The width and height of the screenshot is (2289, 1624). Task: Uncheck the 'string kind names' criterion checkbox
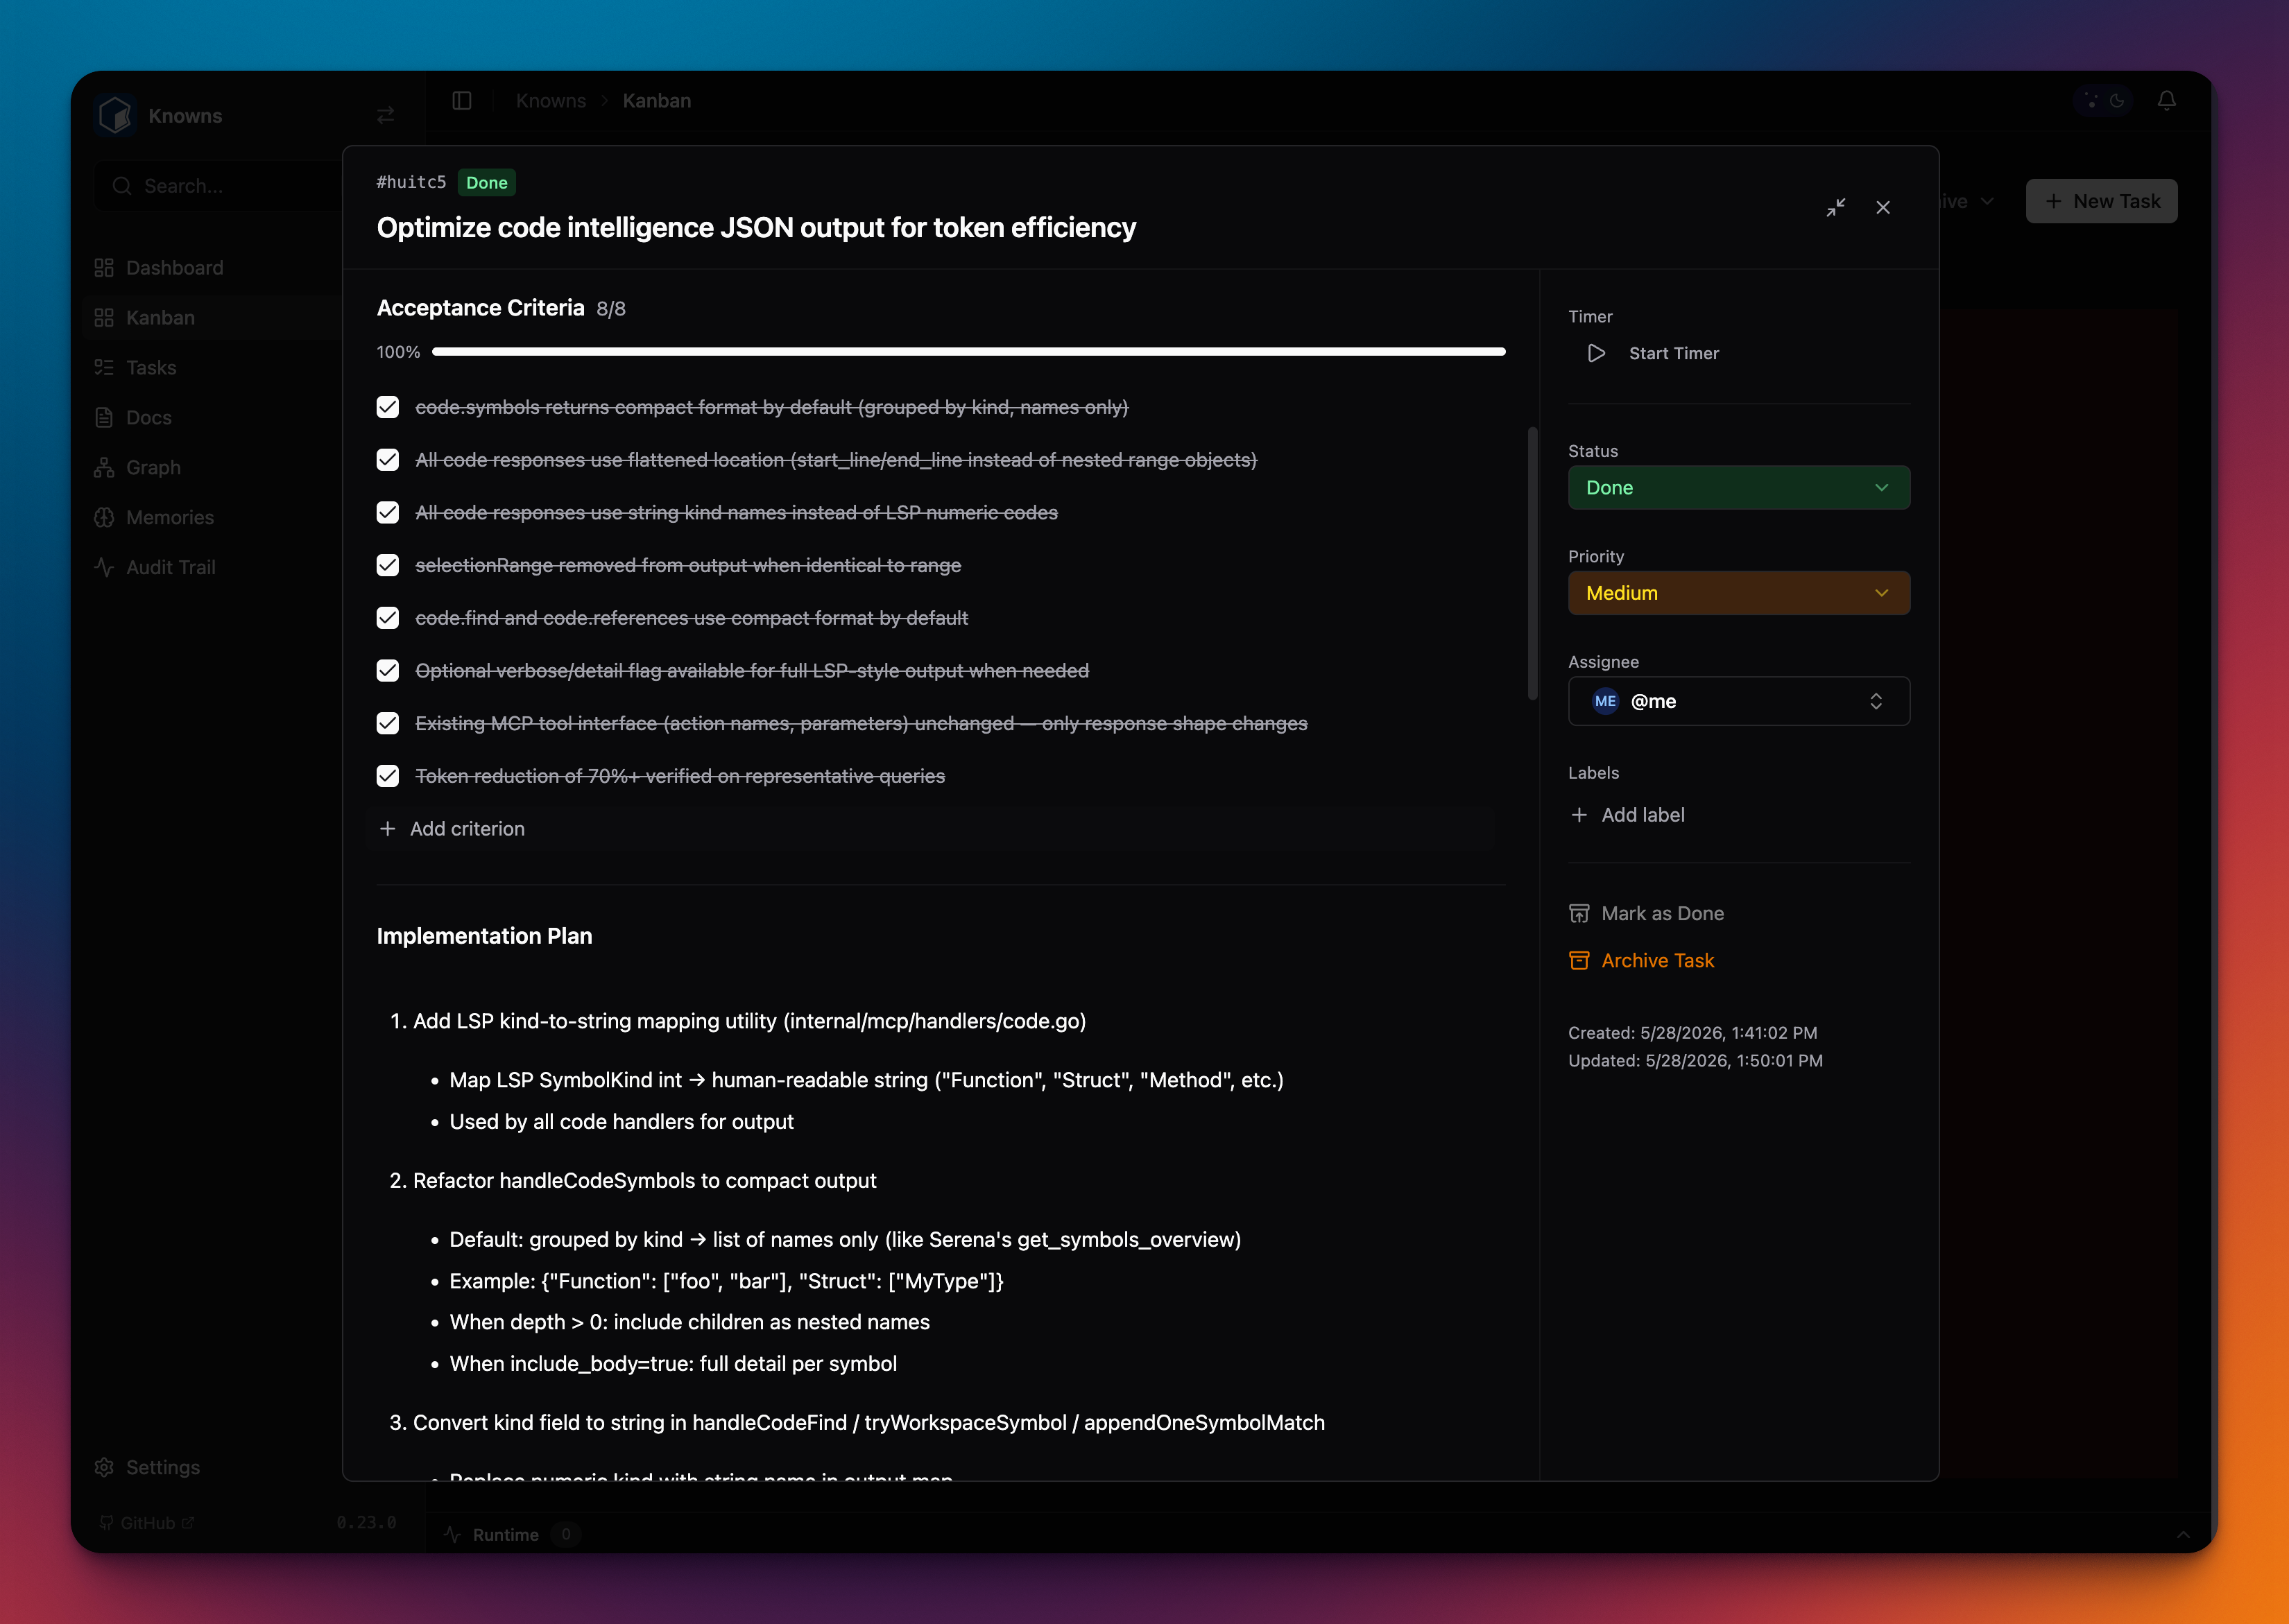[x=388, y=513]
